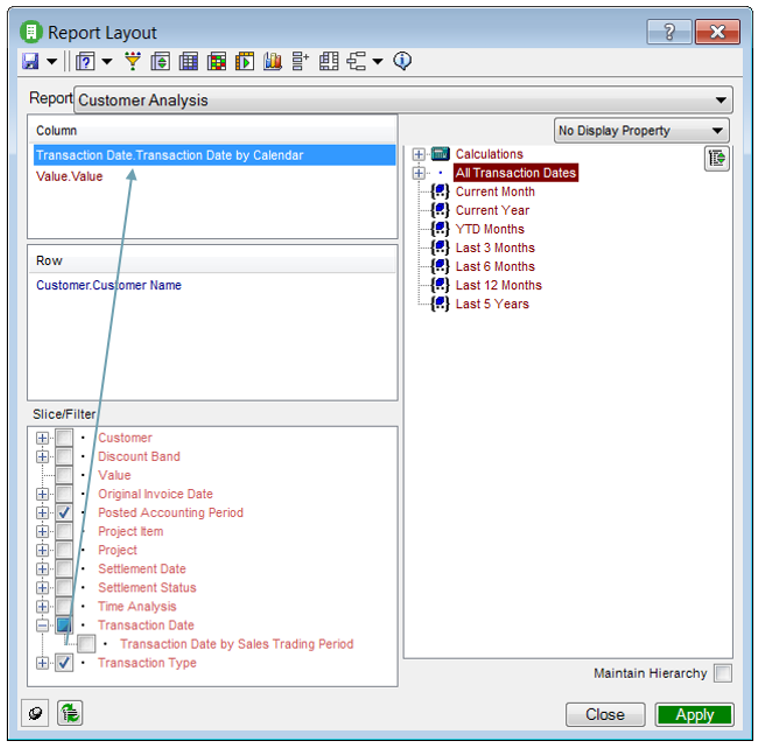Select the Last 3 Months set
Image resolution: width=759 pixels, height=747 pixels.
(495, 248)
